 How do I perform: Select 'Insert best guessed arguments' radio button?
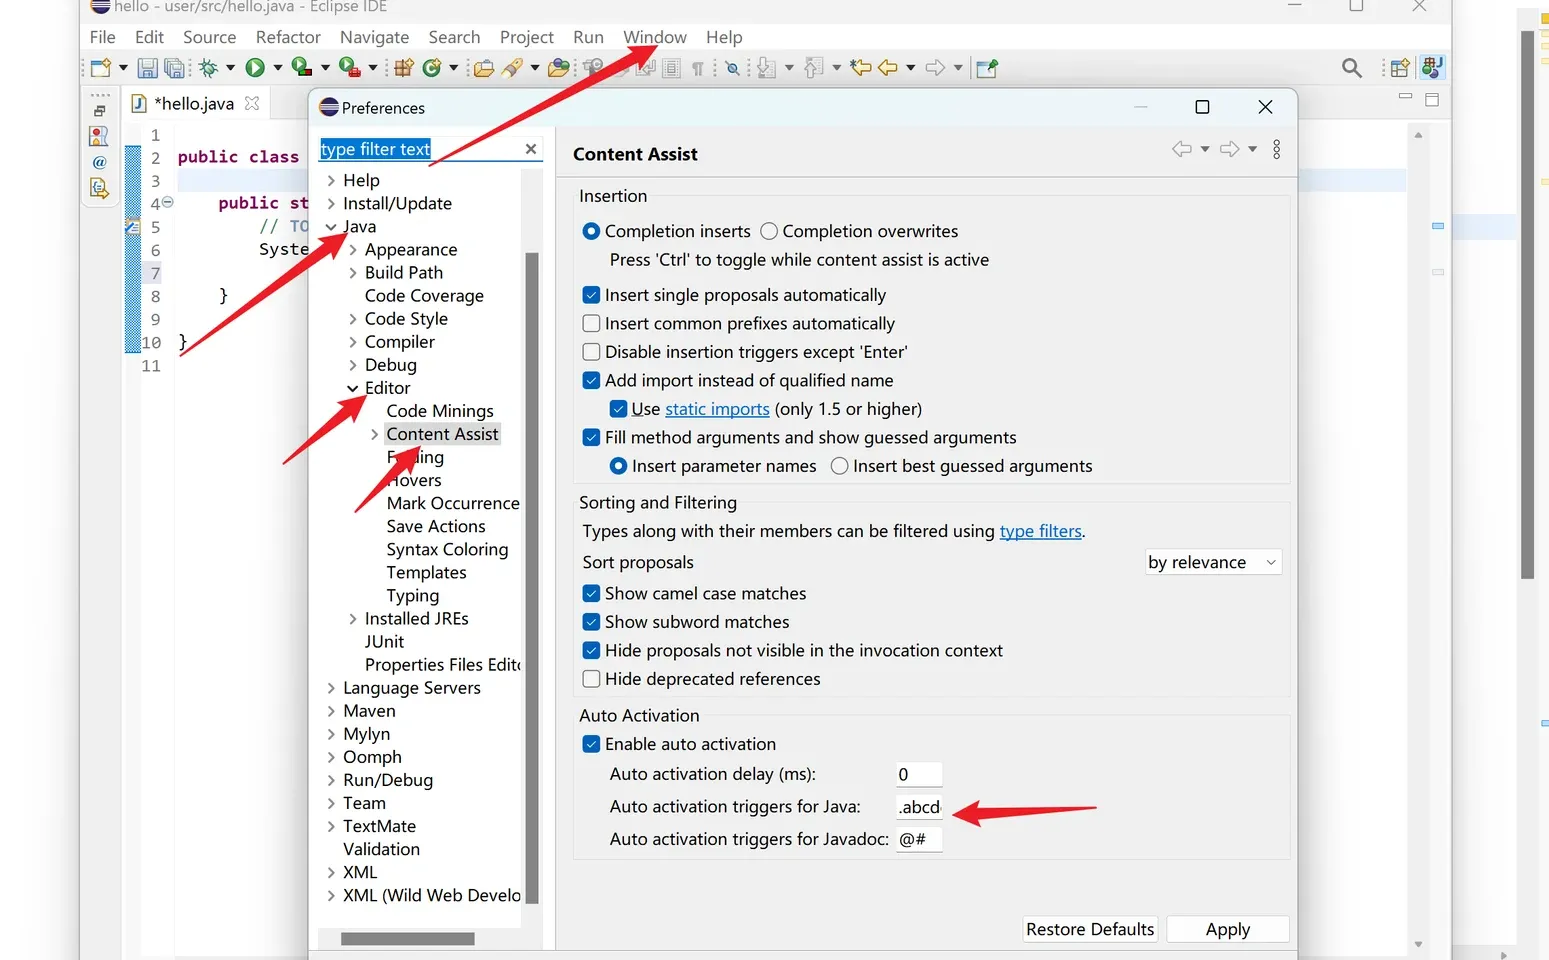pos(840,466)
